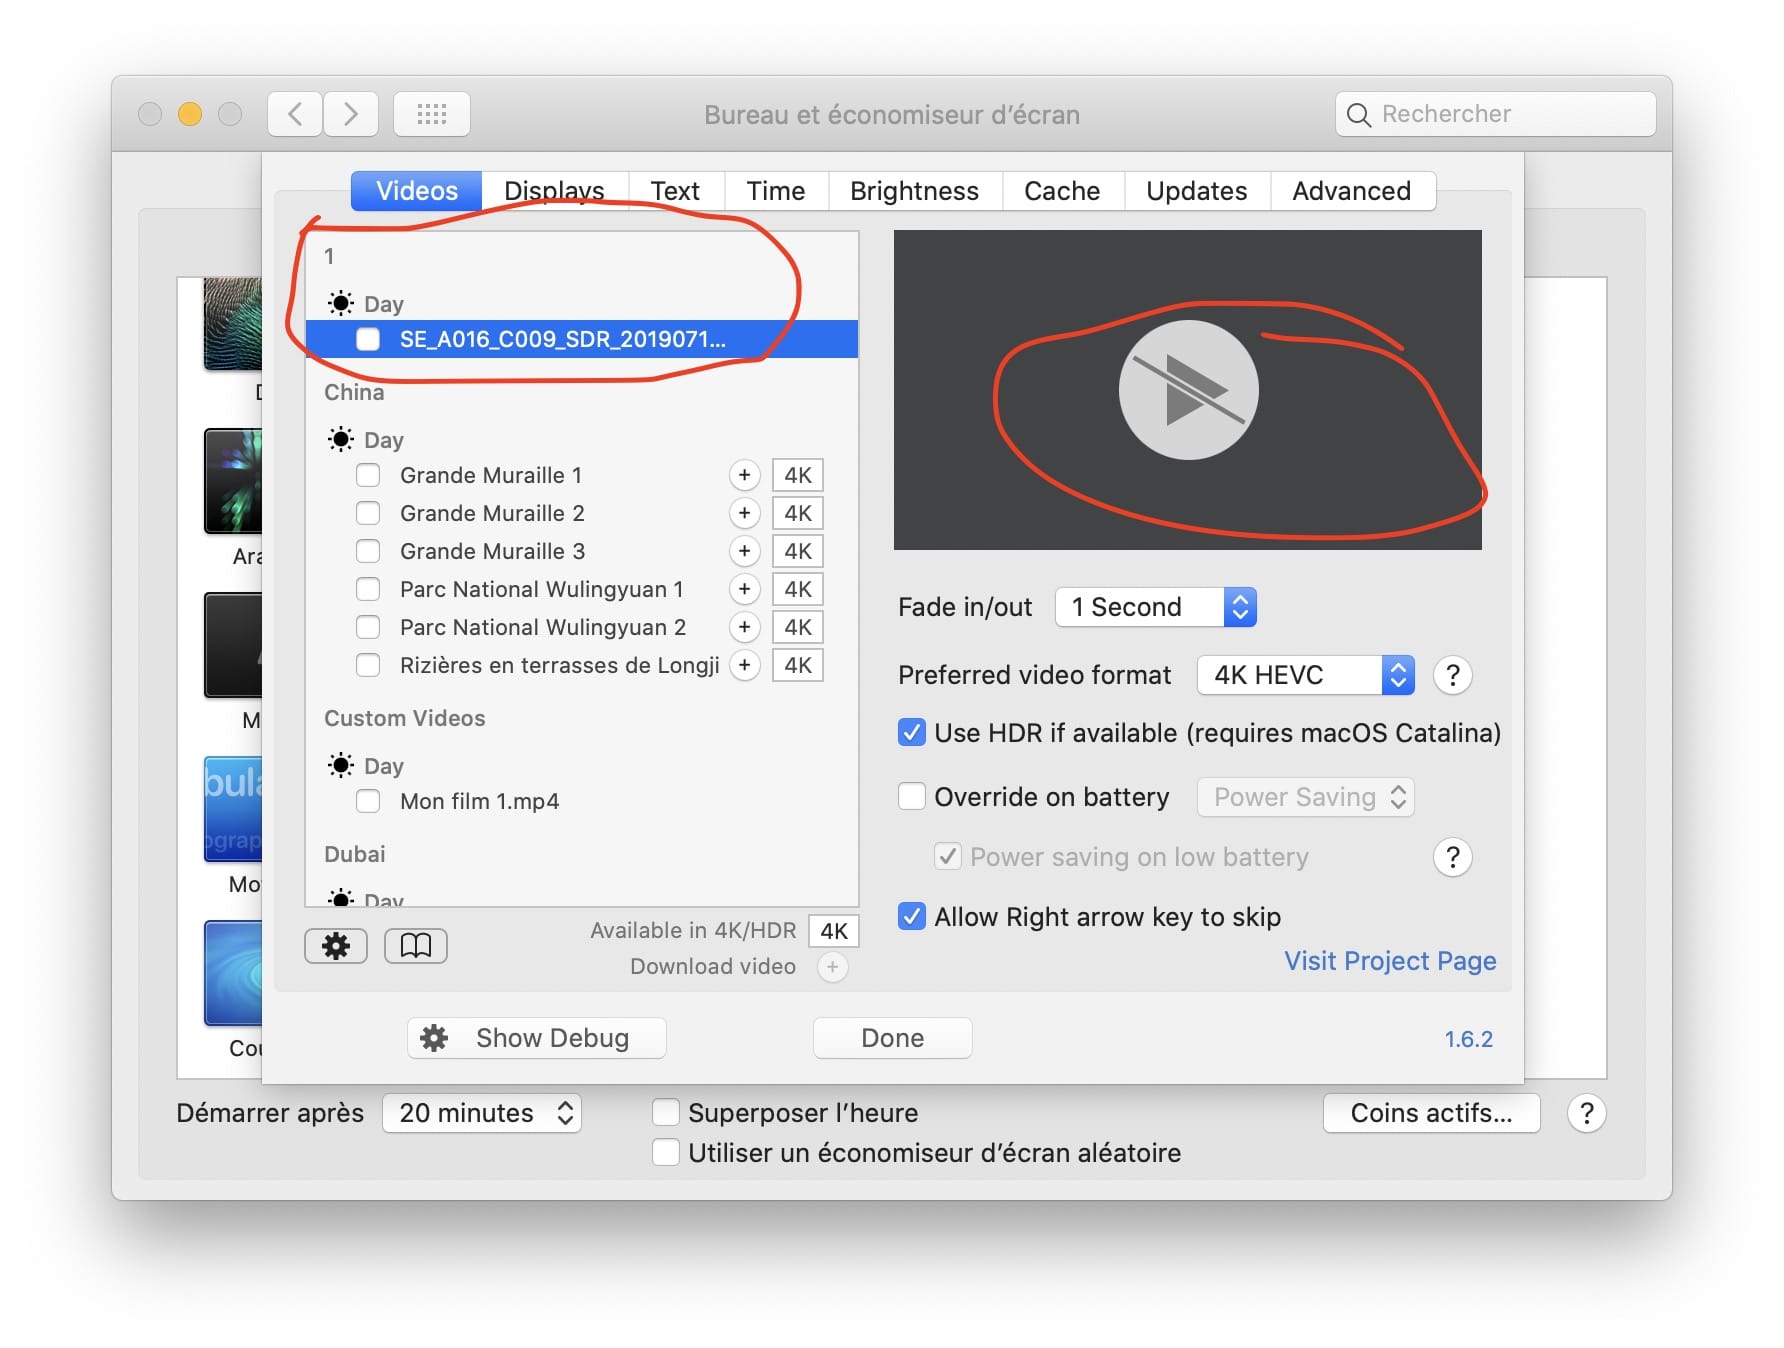The height and width of the screenshot is (1348, 1784).
Task: Click the forward navigation arrow in toolbar
Action: click(x=351, y=114)
